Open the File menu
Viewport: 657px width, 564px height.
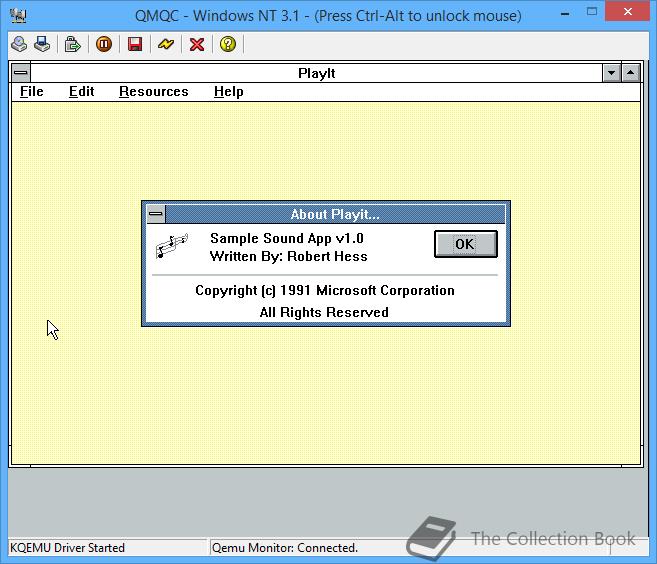pyautogui.click(x=32, y=91)
